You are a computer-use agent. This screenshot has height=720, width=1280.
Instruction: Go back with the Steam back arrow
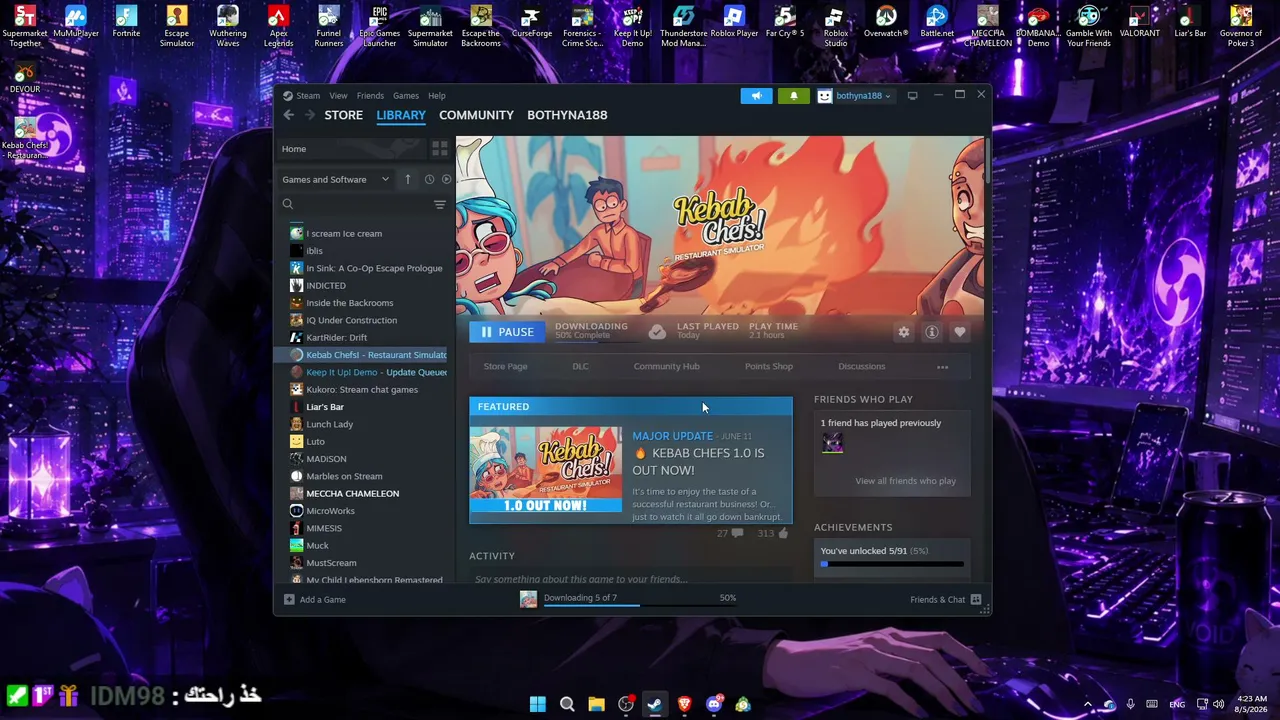click(289, 115)
